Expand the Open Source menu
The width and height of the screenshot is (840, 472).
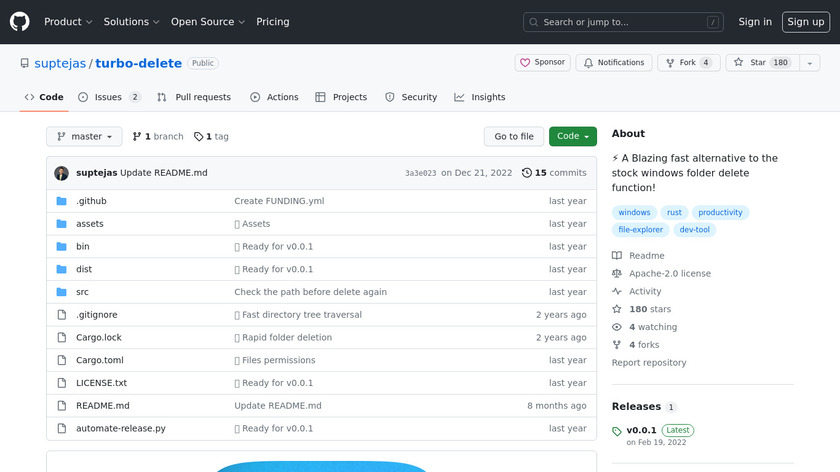pyautogui.click(x=207, y=22)
